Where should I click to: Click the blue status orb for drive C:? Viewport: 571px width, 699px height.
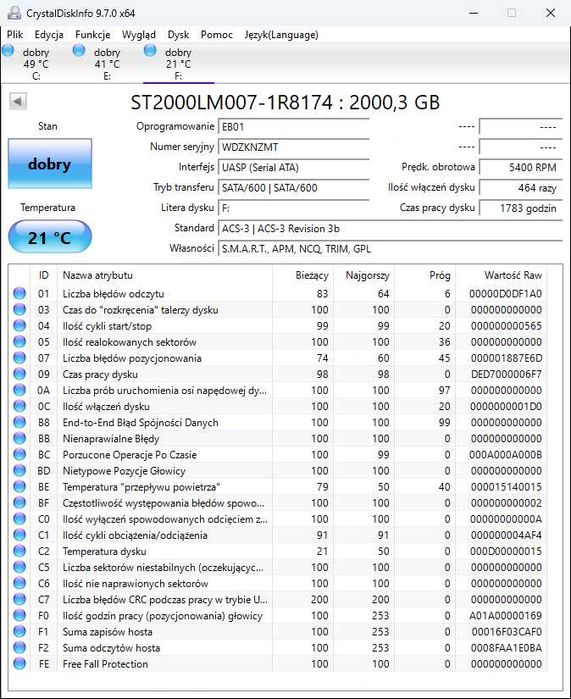coord(8,51)
